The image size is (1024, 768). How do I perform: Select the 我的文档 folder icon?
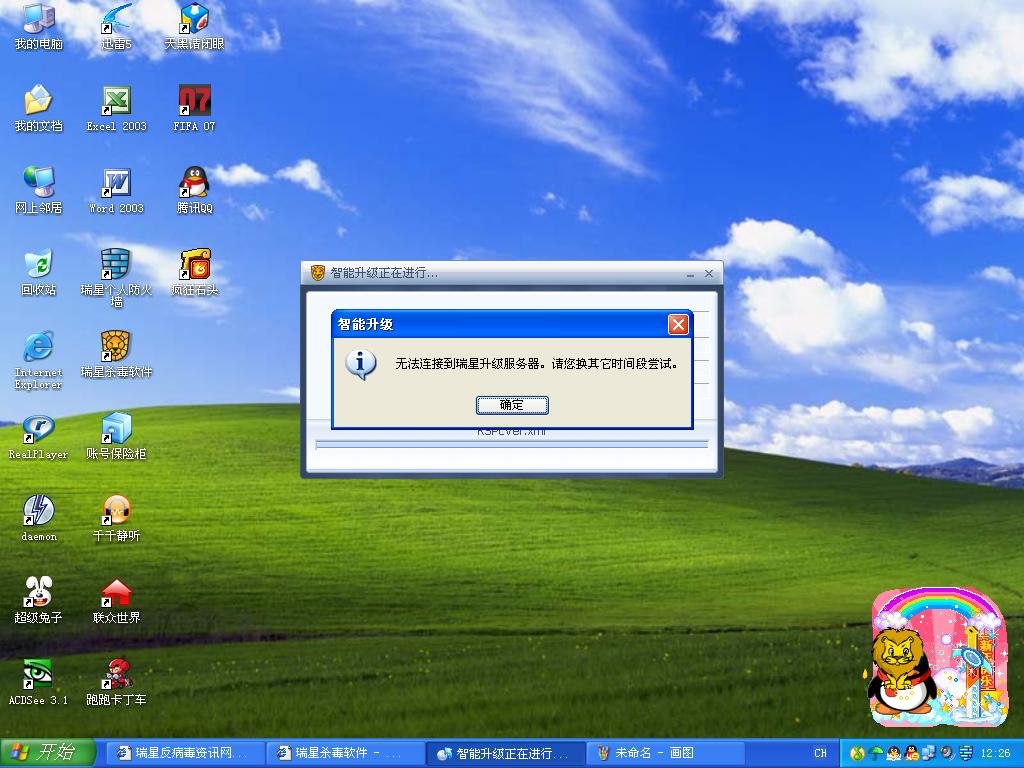(x=39, y=108)
